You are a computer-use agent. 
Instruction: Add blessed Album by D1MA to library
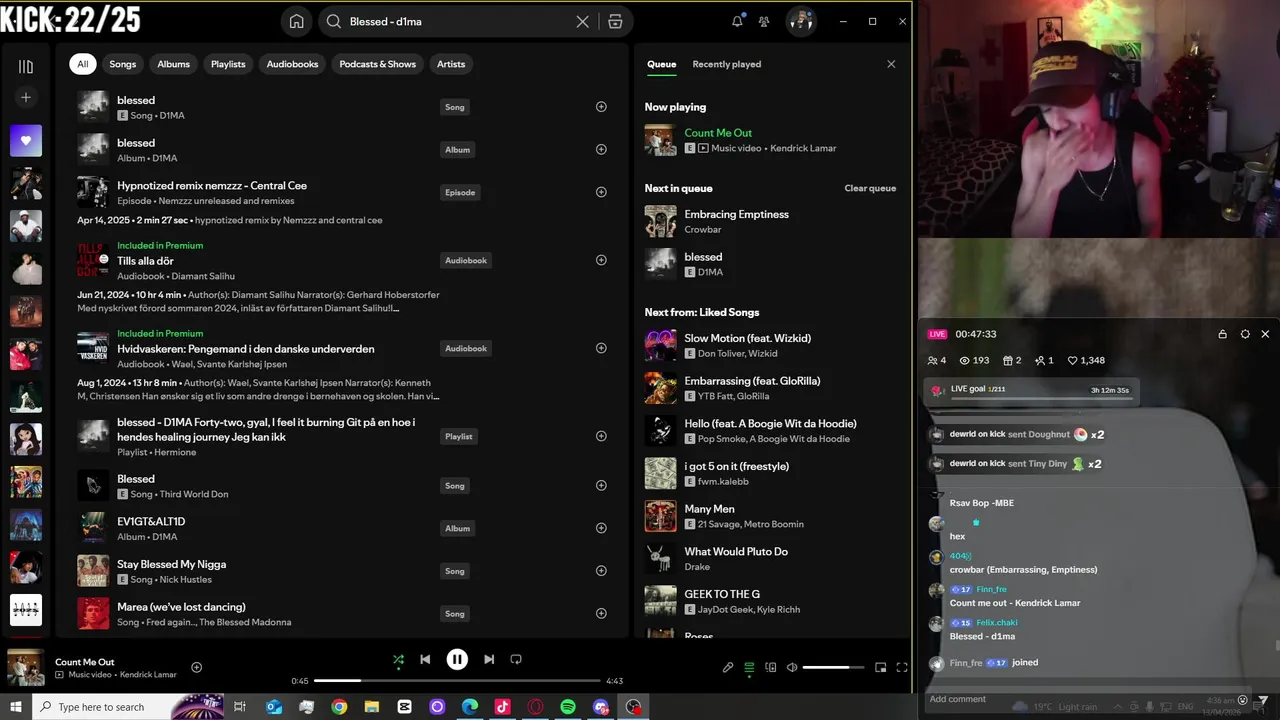click(601, 150)
